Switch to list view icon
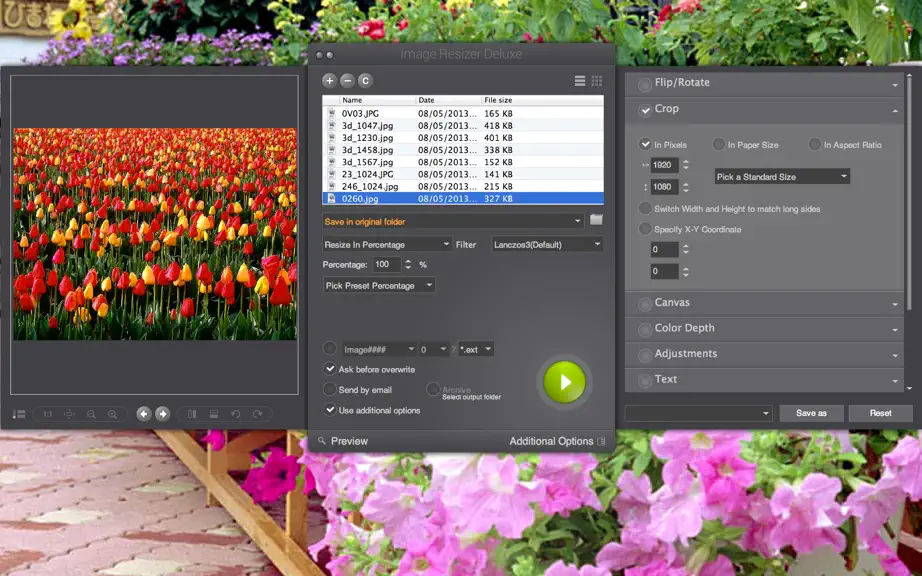Image resolution: width=922 pixels, height=576 pixels. [580, 81]
